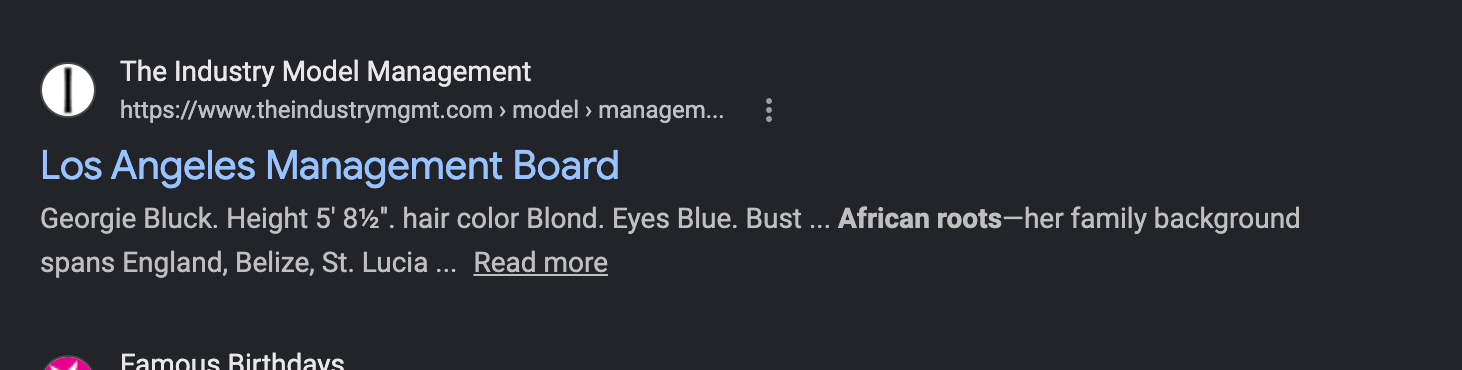The image size is (1462, 370).
Task: Click 'her family background' snippet text
Action: [x=1162, y=218]
